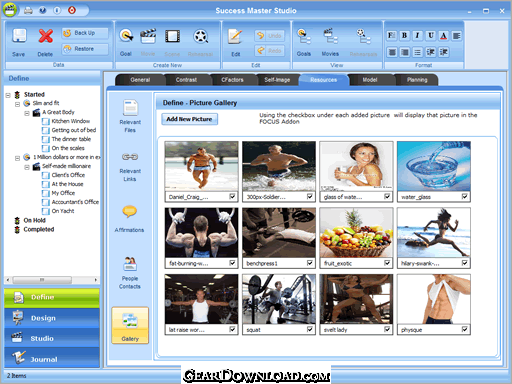
Task: Toggle the squat picture checkbox
Action: coord(310,329)
